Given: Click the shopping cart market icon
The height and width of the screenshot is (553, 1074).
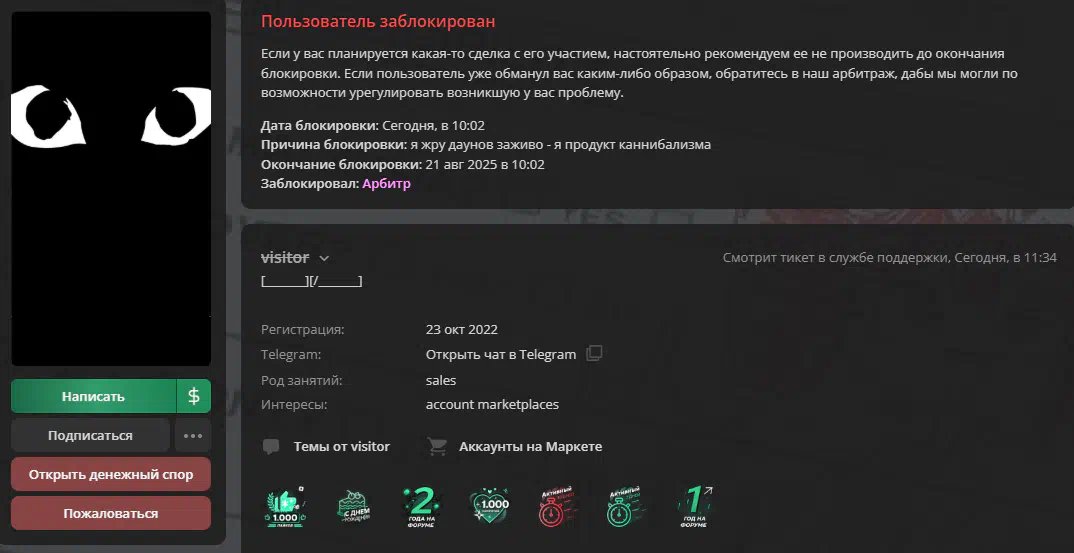Looking at the screenshot, I should [x=437, y=447].
